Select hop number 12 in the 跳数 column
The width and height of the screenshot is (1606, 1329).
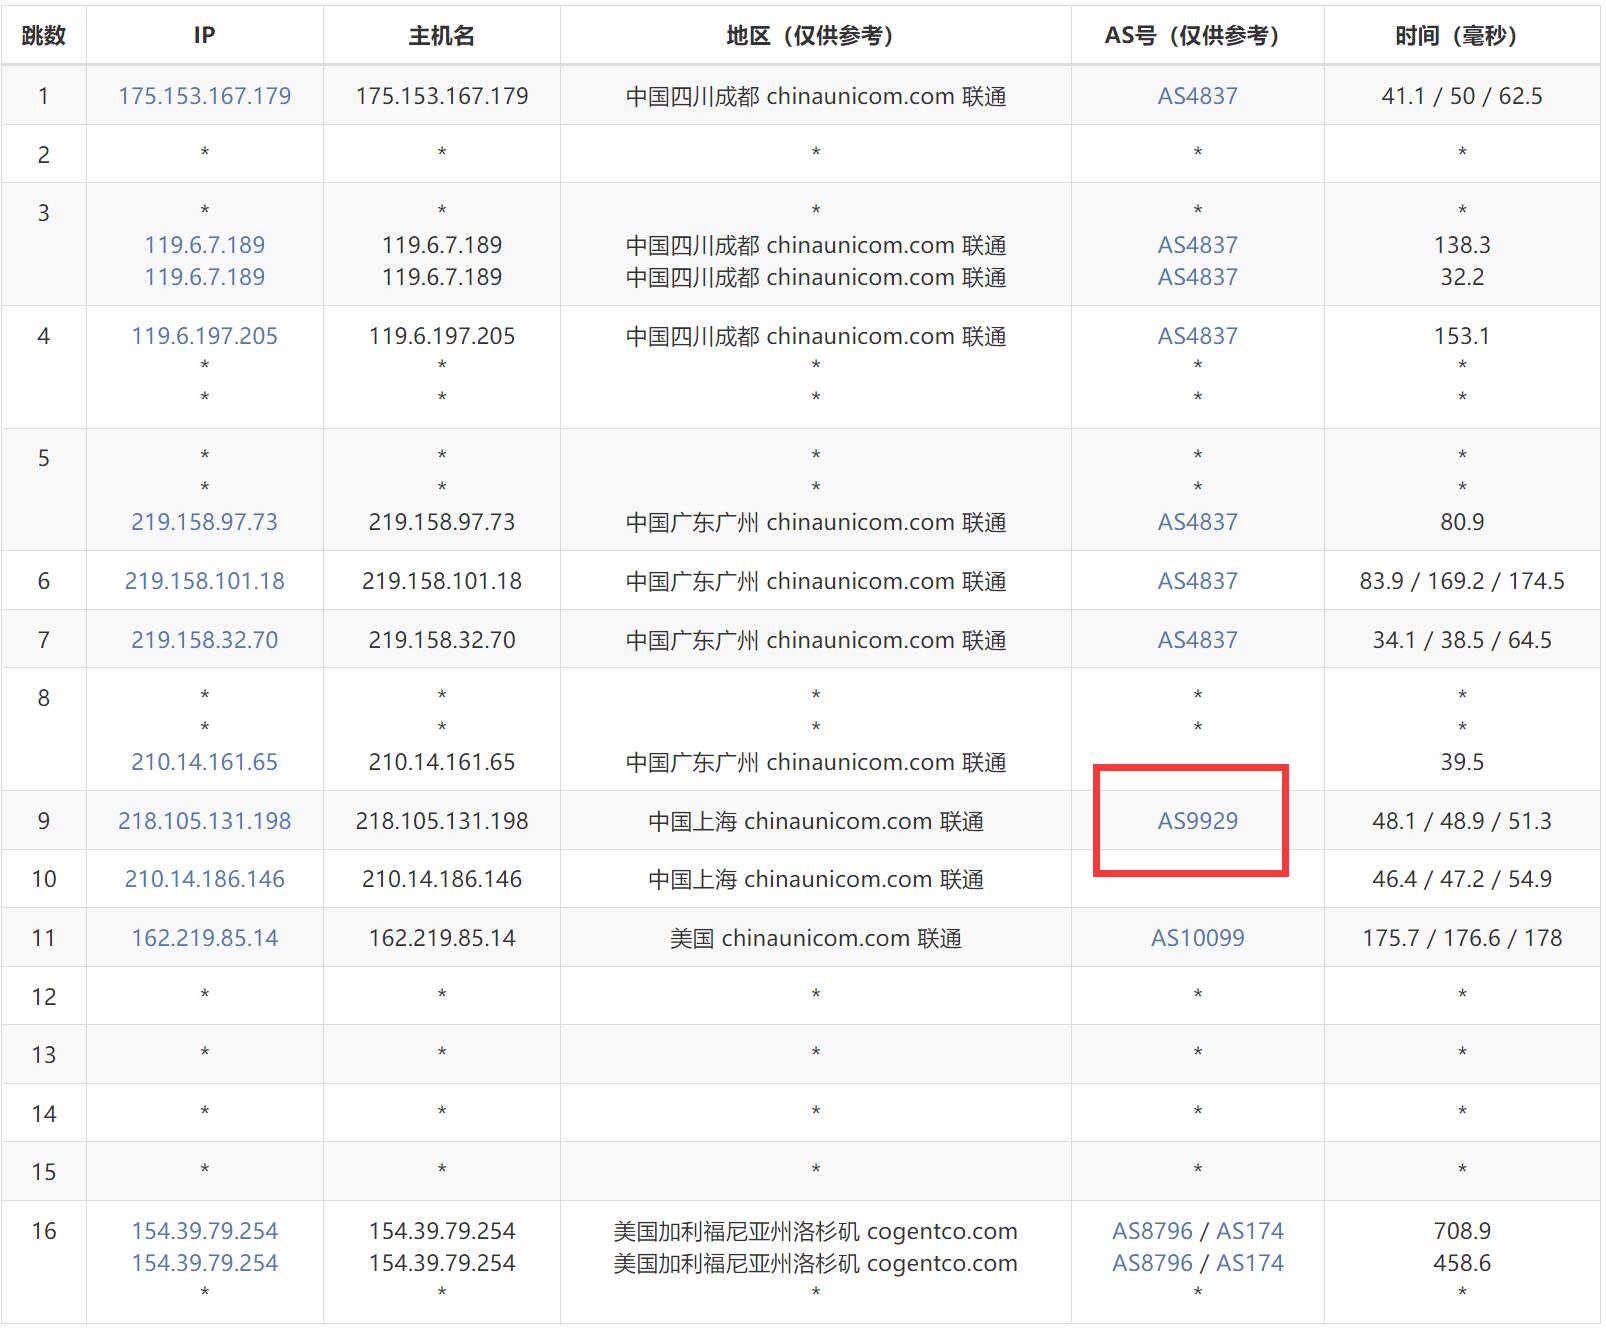click(x=43, y=997)
